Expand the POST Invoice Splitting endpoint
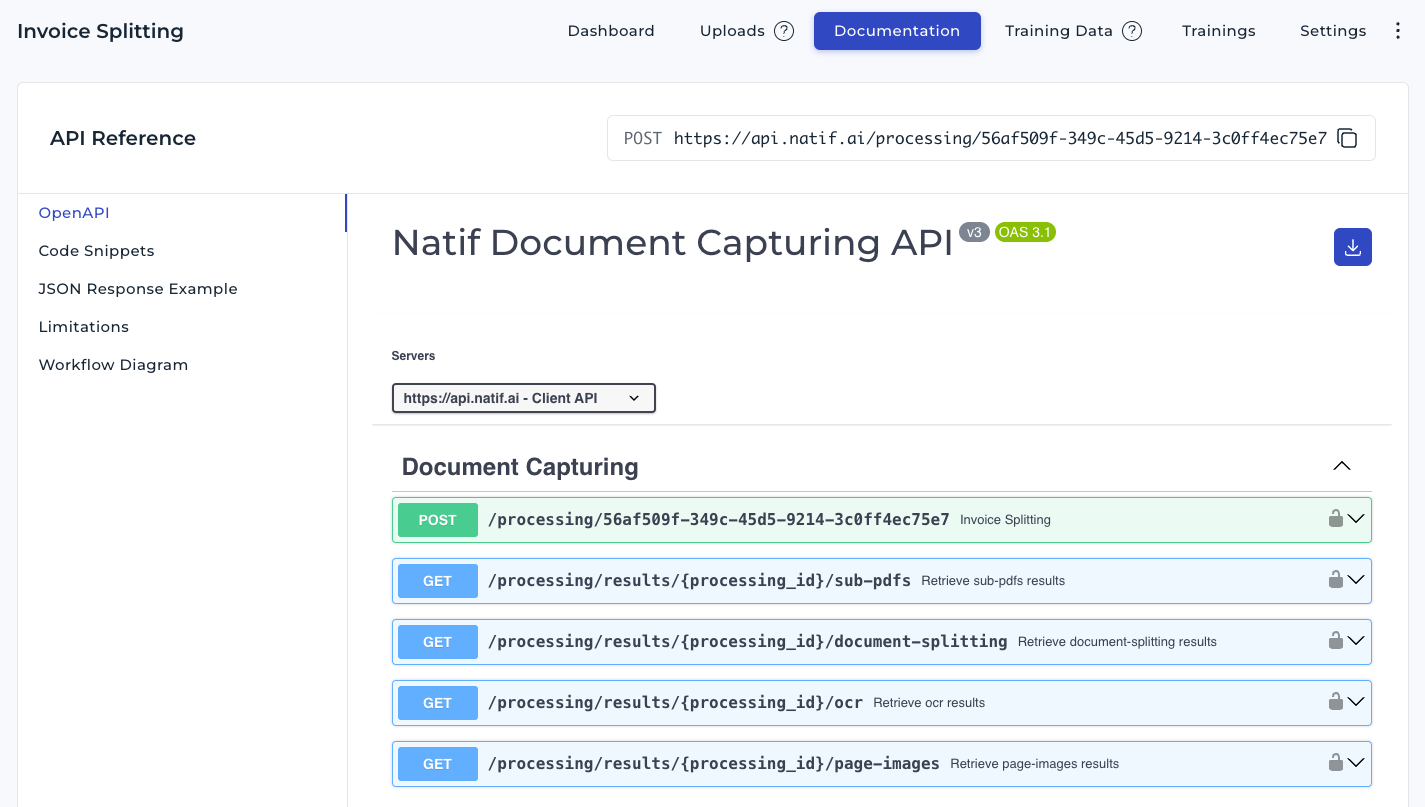The width and height of the screenshot is (1425, 807). tap(1356, 519)
